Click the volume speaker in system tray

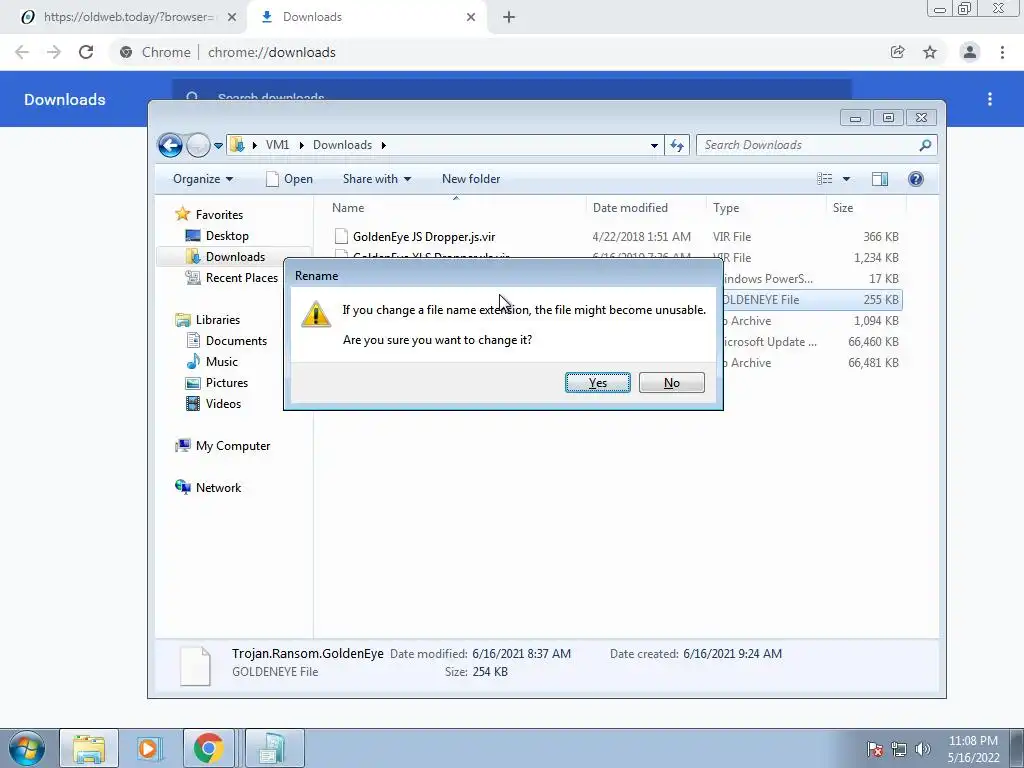coord(922,748)
